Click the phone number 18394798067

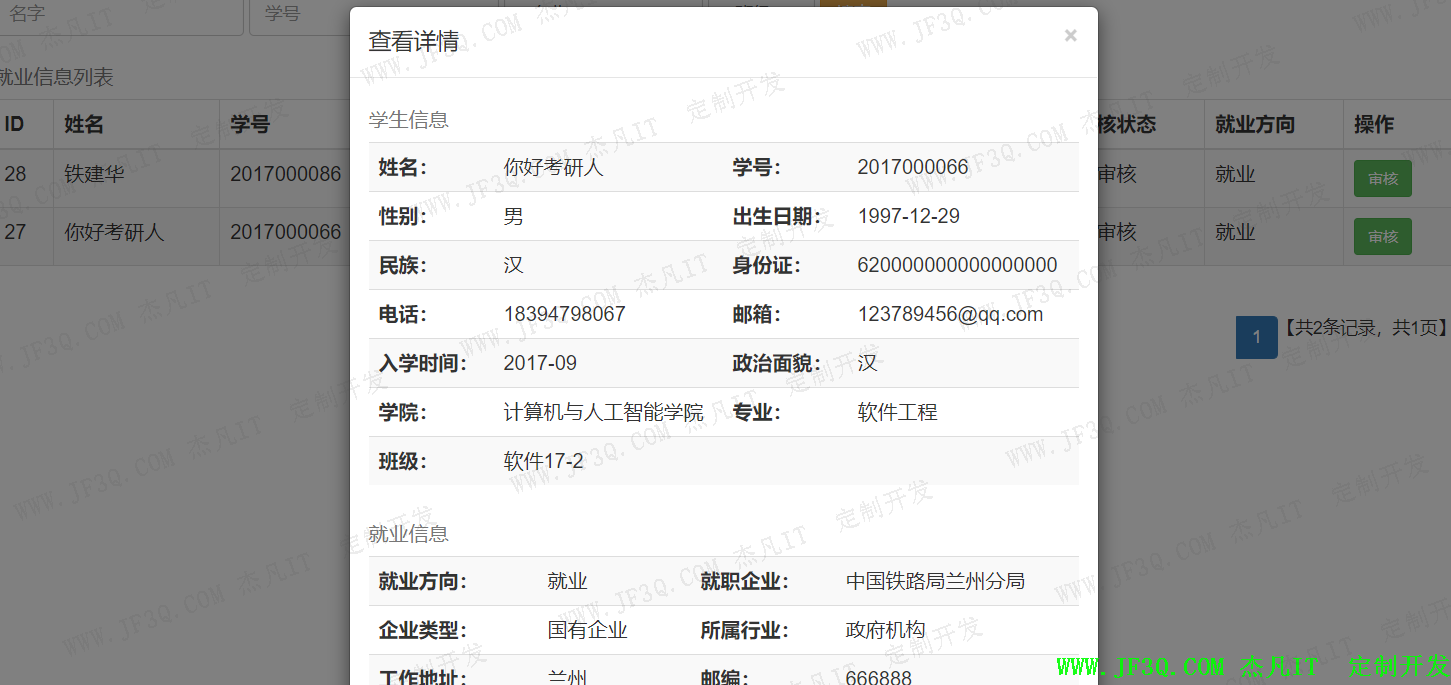coord(564,314)
